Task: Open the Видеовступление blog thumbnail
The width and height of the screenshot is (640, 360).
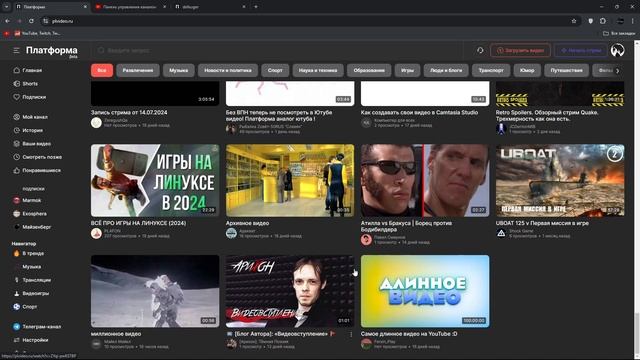Action: 290,291
